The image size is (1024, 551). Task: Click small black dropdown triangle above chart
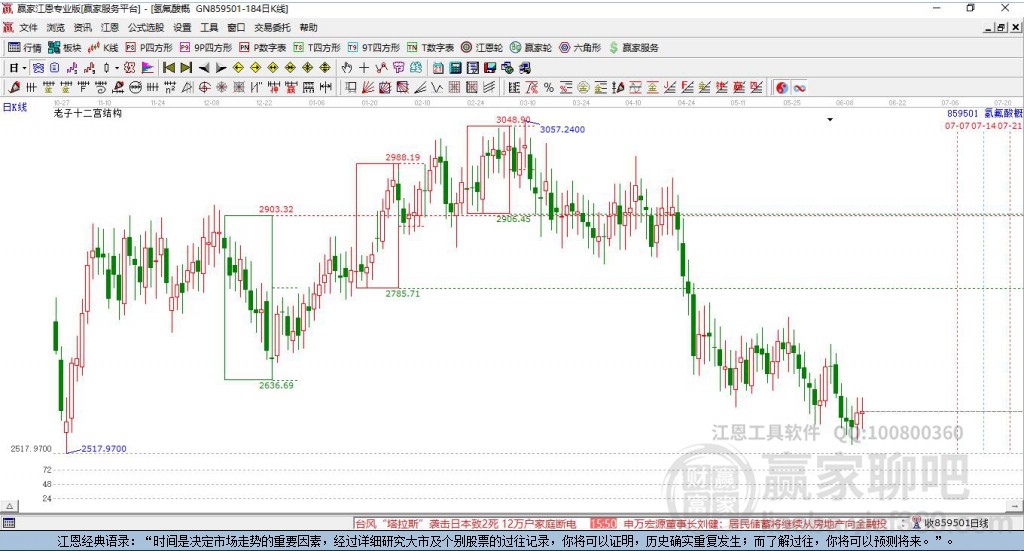pyautogui.click(x=830, y=119)
